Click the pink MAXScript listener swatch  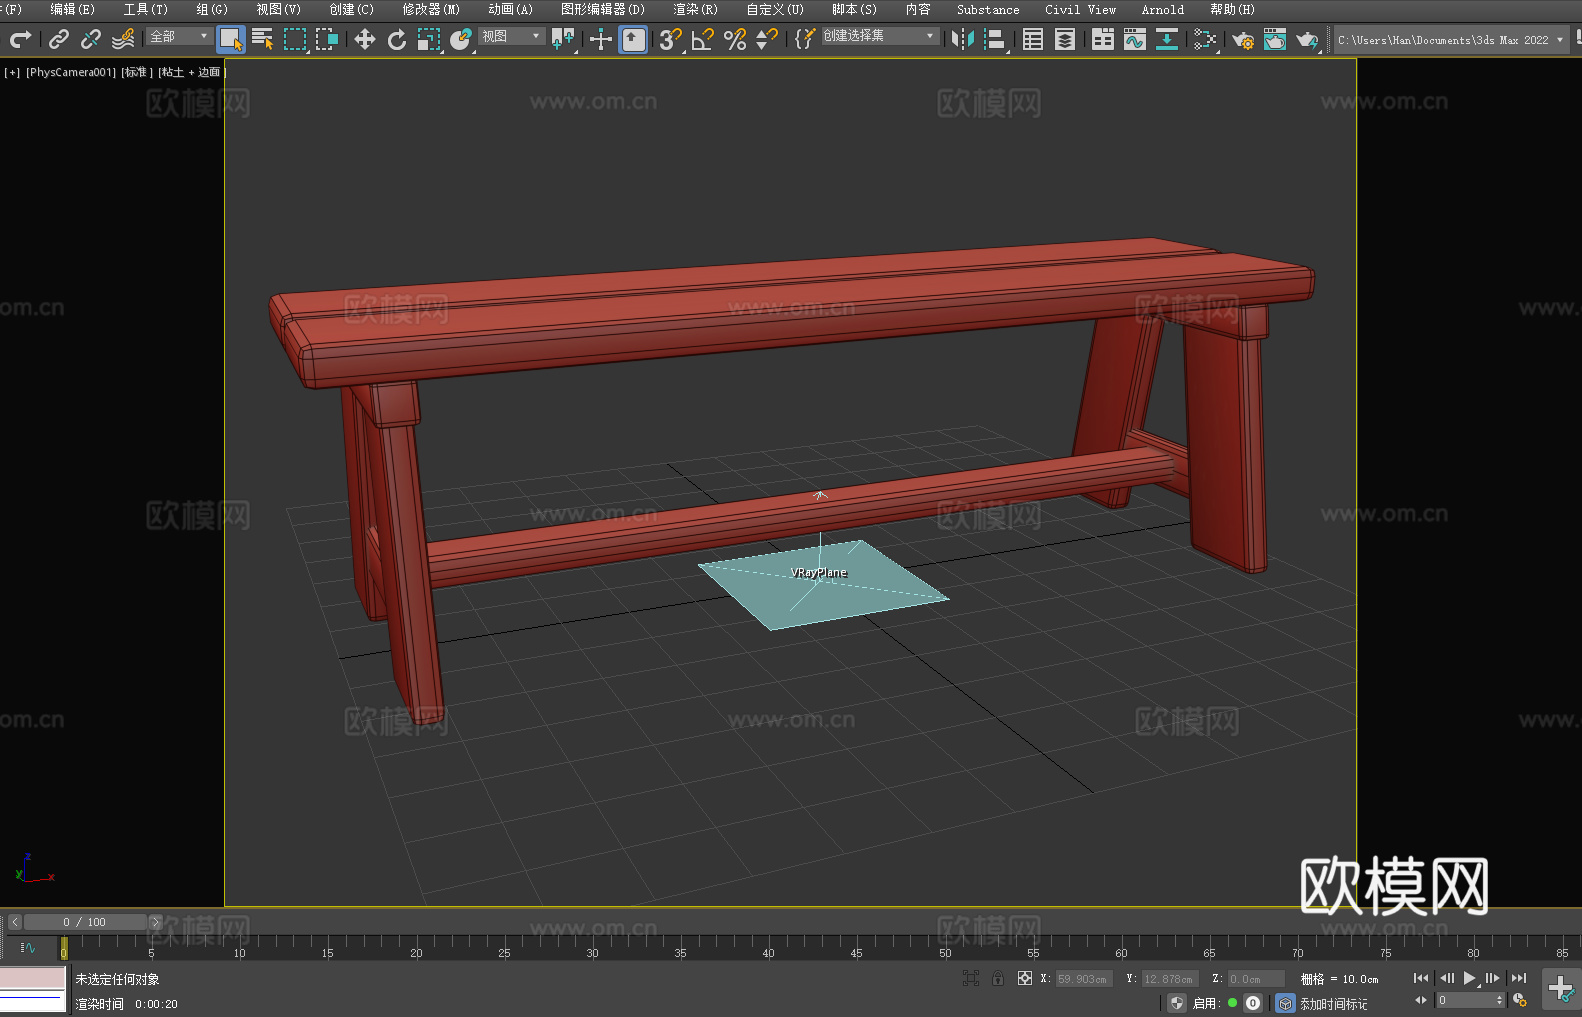click(x=33, y=977)
